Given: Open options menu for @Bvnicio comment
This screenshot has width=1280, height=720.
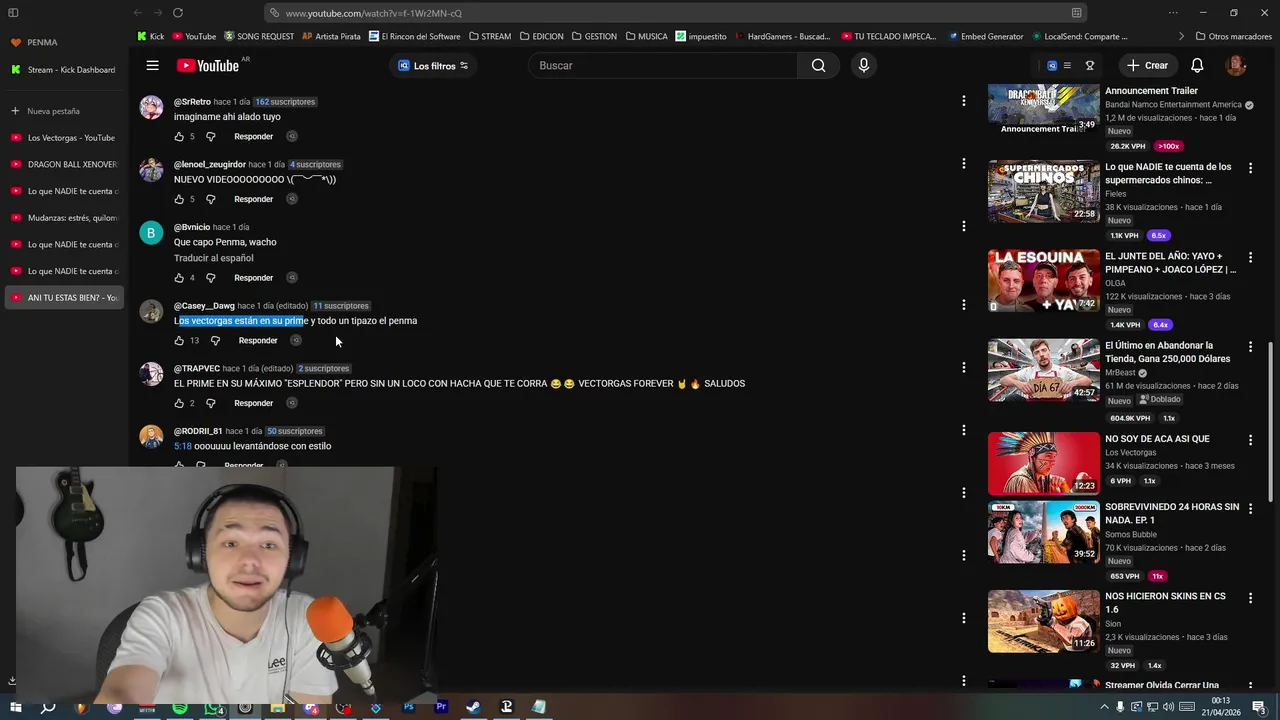Looking at the screenshot, I should (x=963, y=226).
